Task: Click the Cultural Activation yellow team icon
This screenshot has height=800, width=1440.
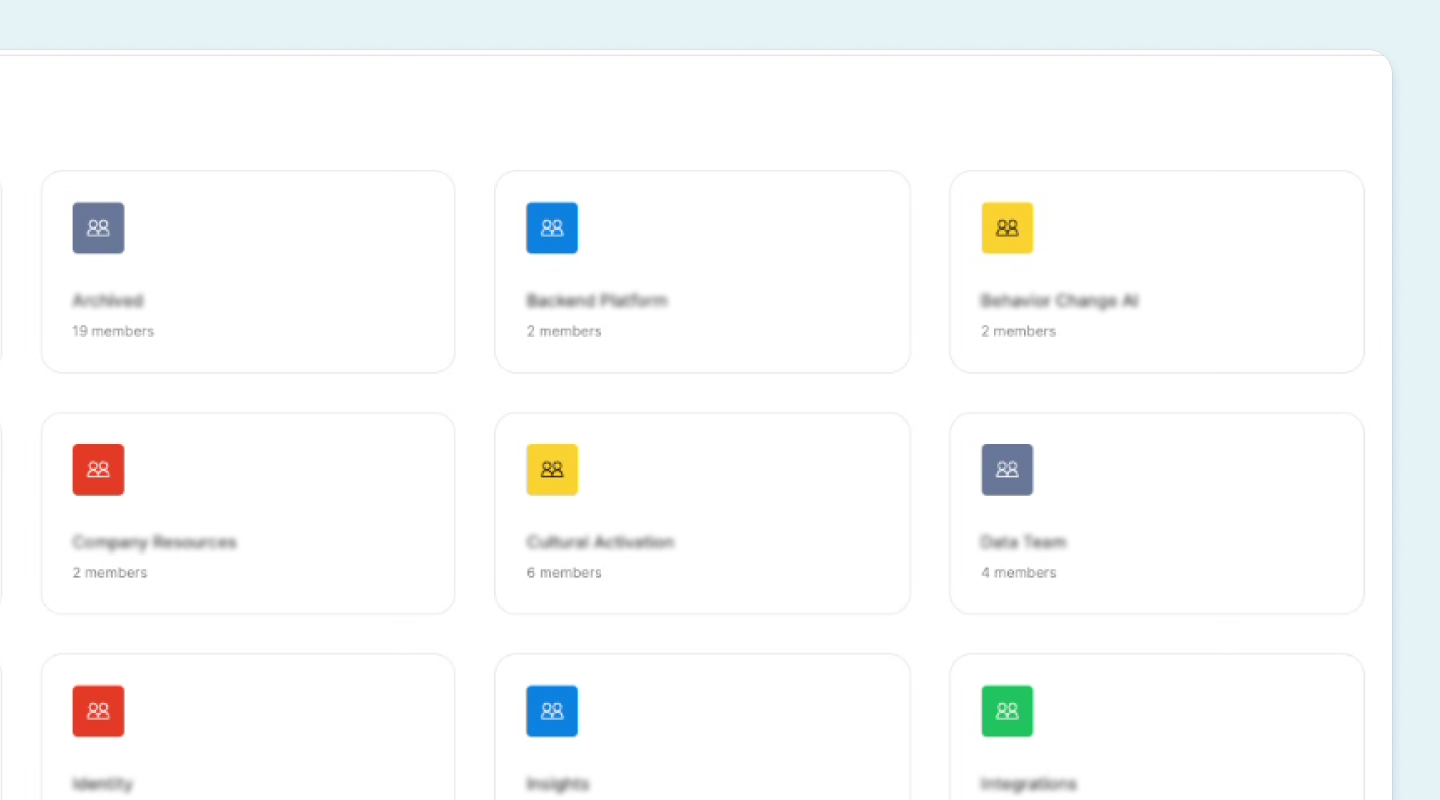Action: (551, 469)
